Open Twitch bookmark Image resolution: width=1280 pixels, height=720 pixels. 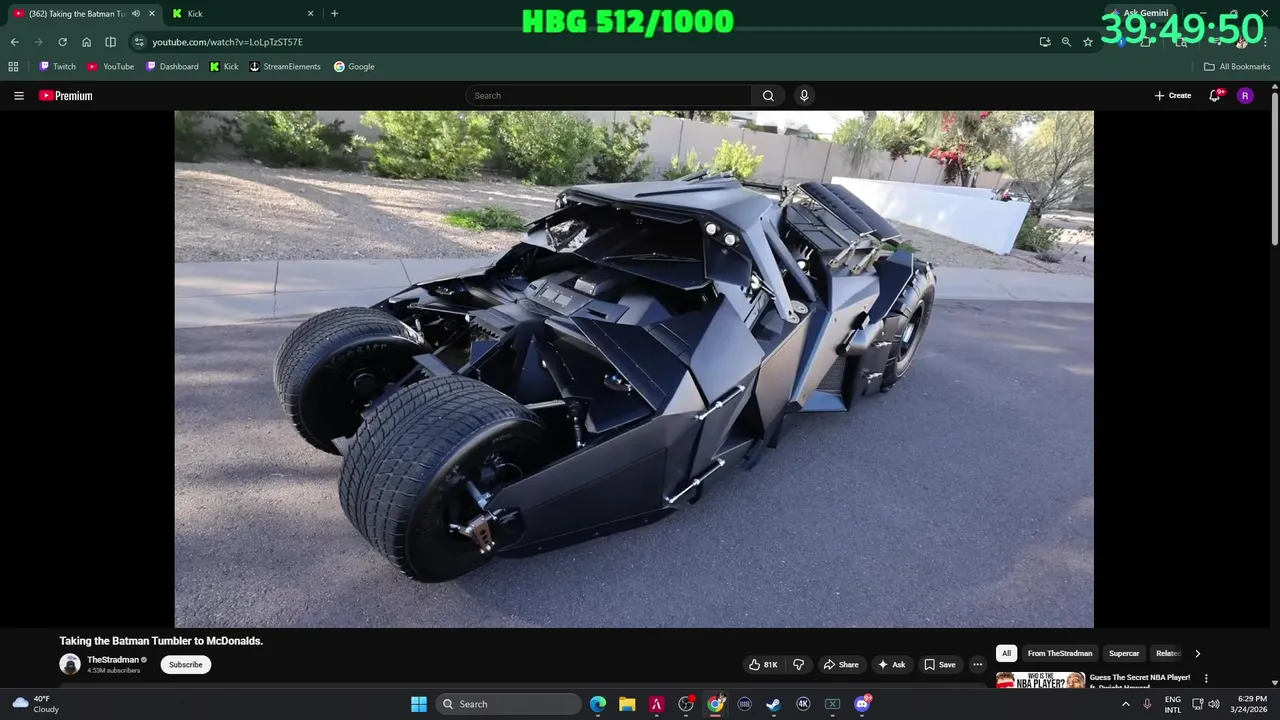point(57,67)
